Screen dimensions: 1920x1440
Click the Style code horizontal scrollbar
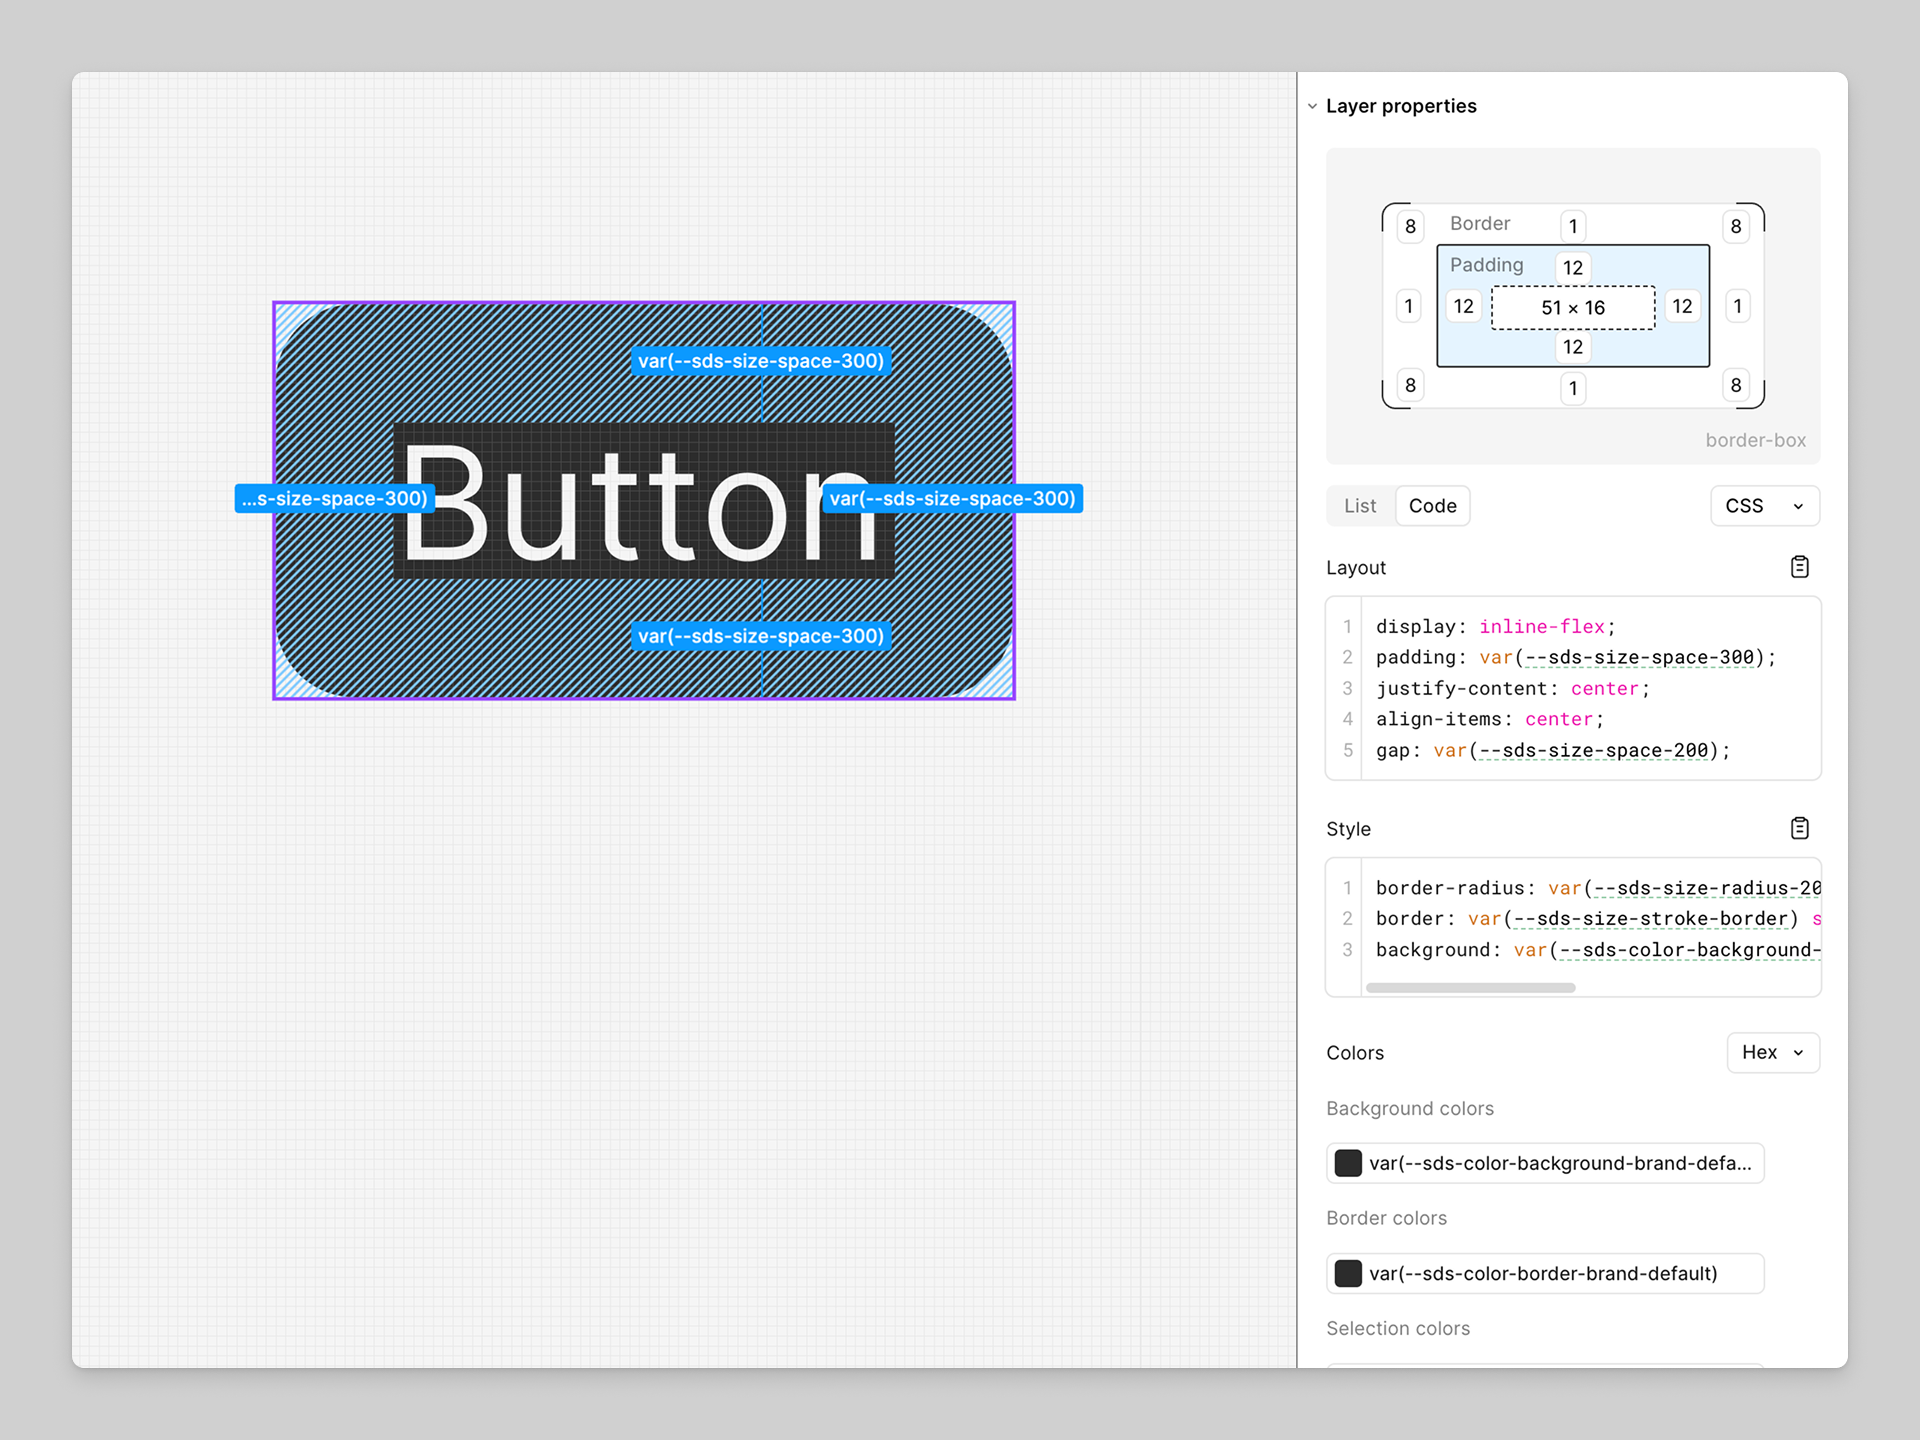(1470, 987)
